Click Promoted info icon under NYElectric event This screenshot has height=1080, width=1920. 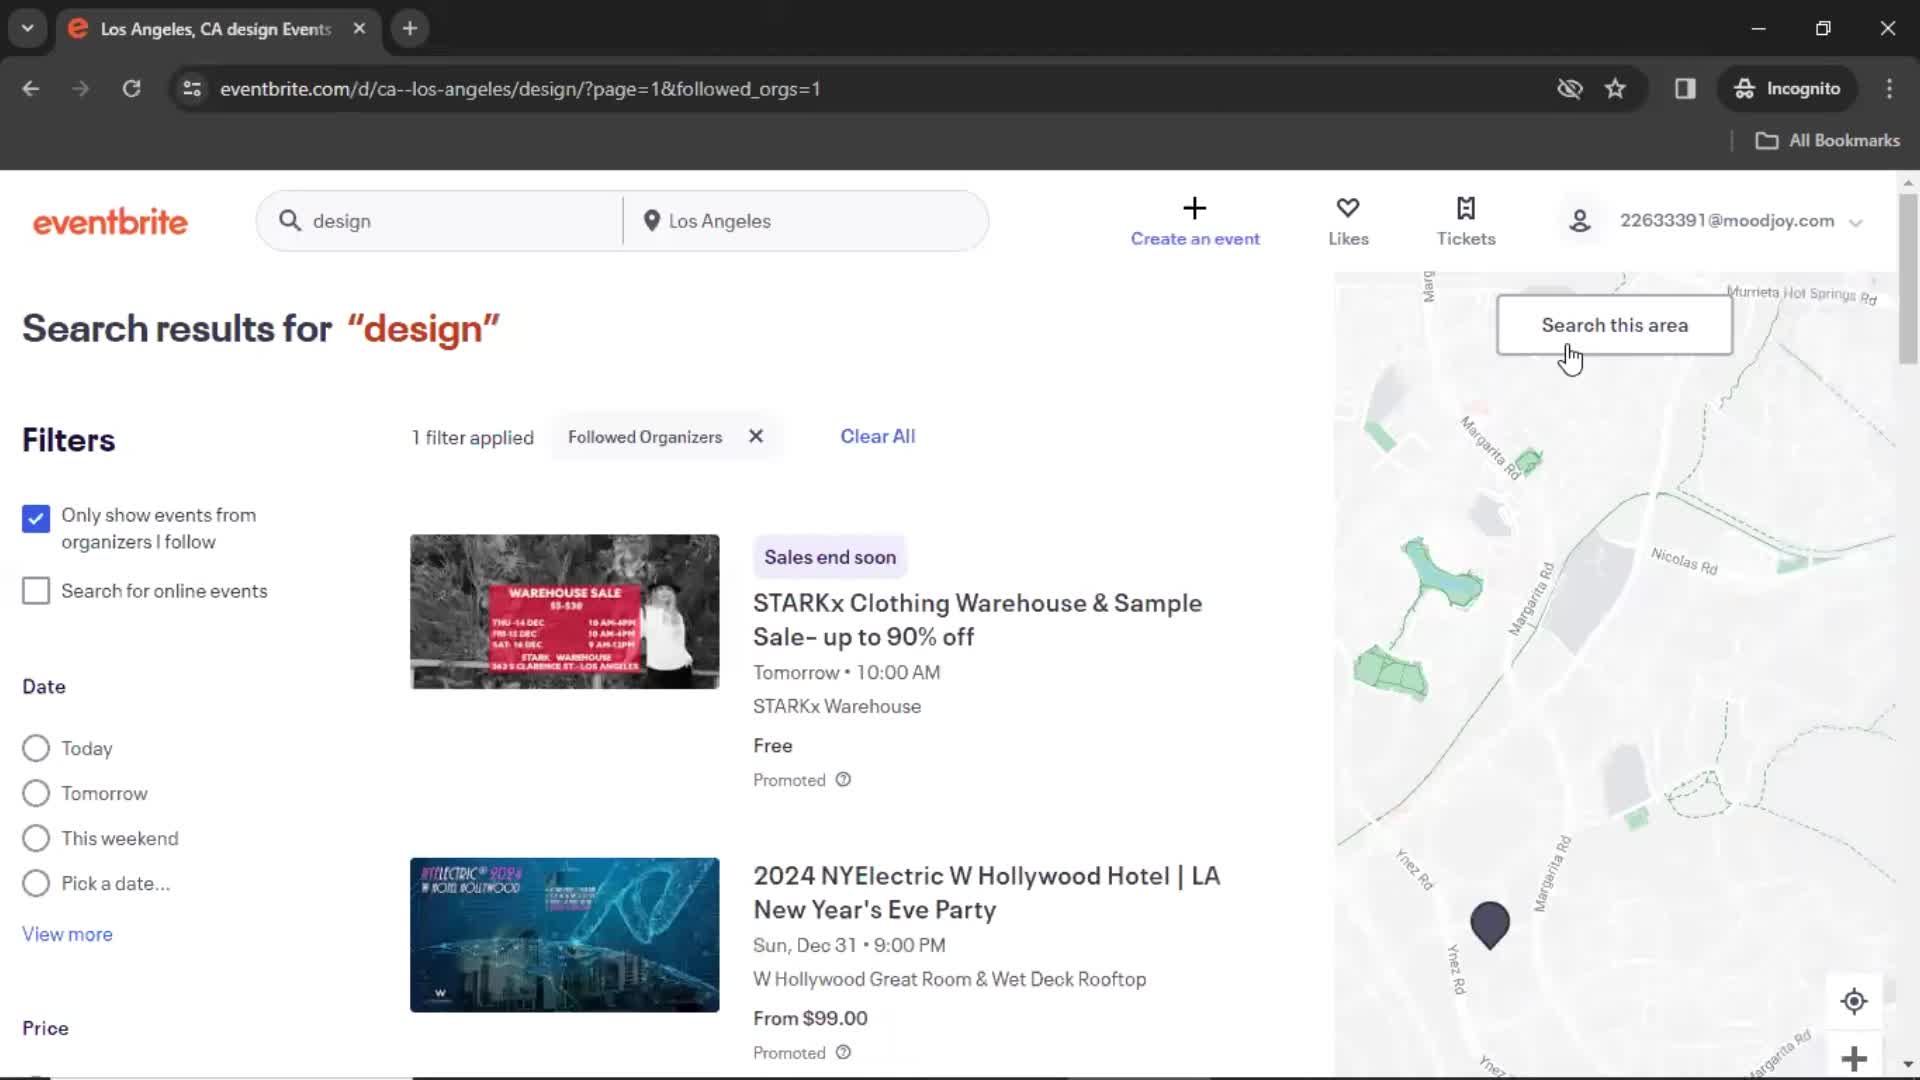click(843, 1052)
